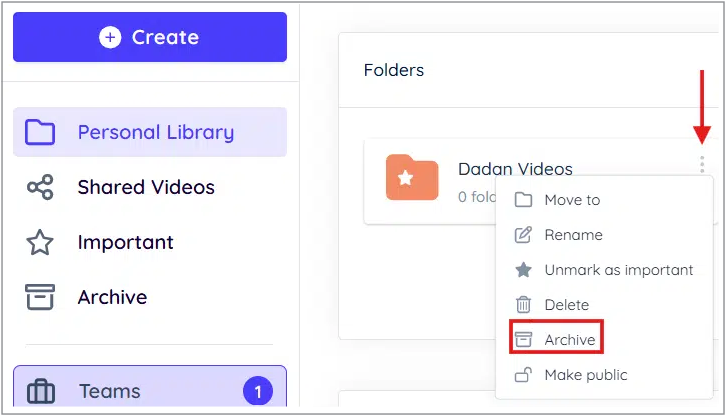
Task: Open Shared Videos in sidebar
Action: (x=145, y=187)
